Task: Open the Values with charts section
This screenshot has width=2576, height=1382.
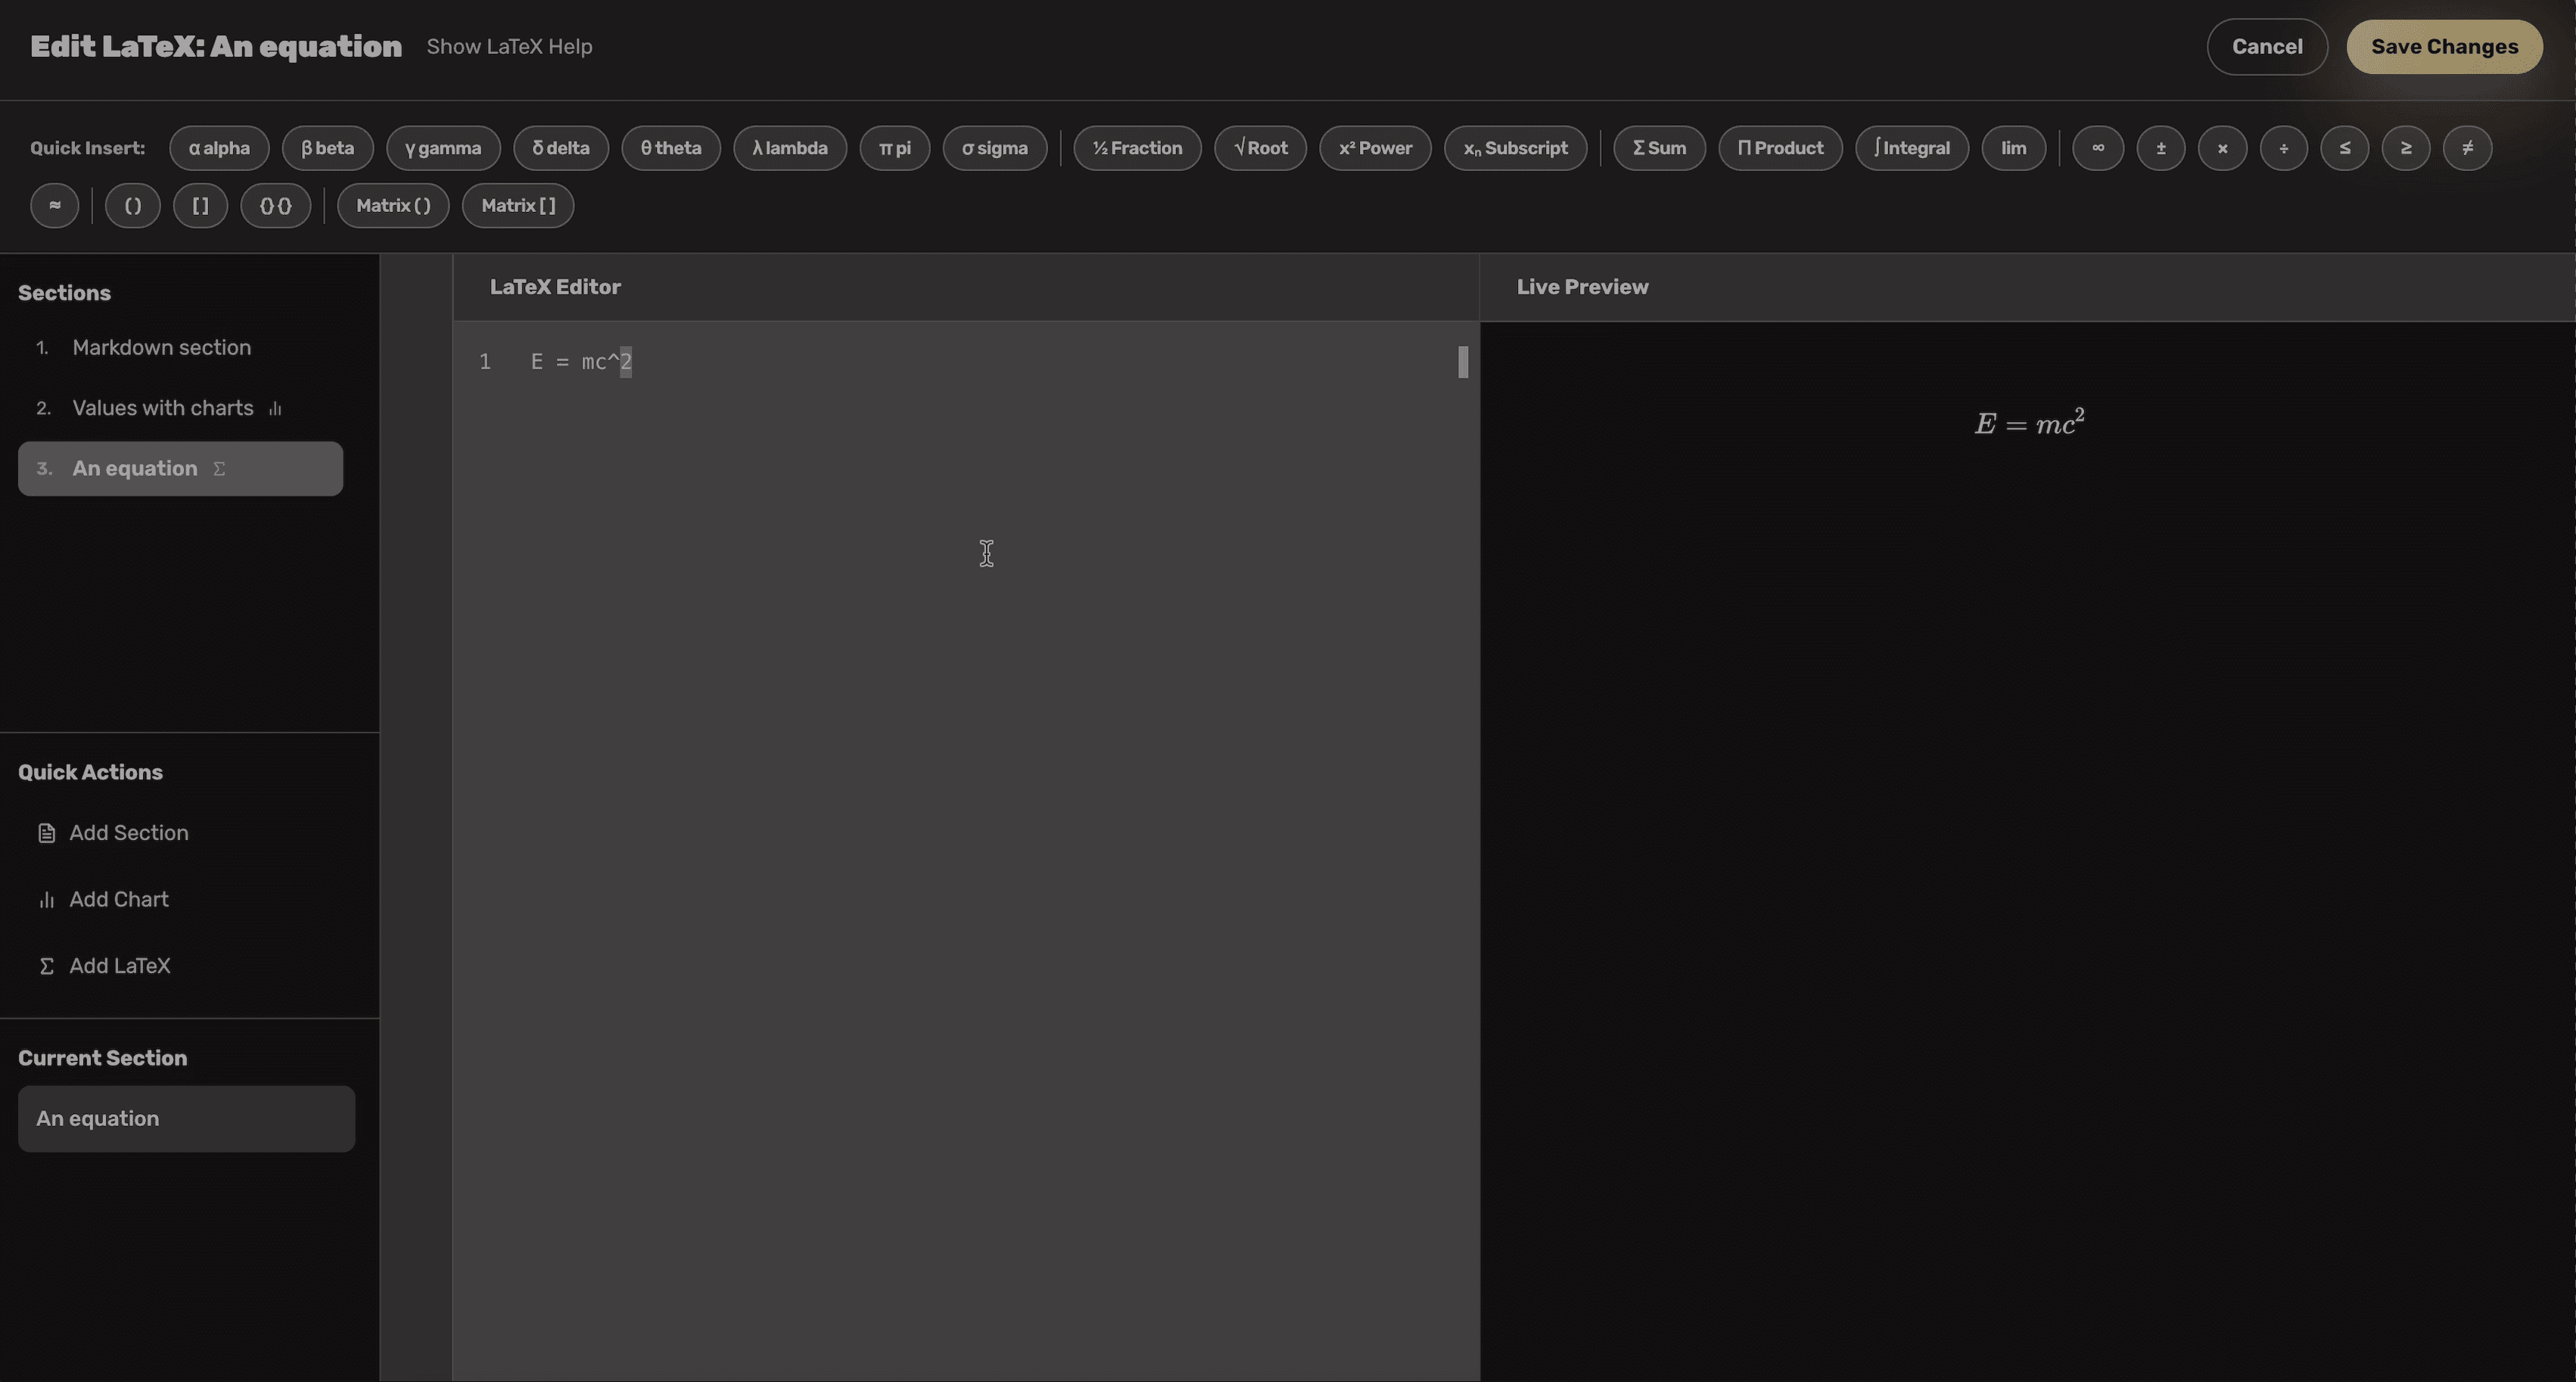Action: [x=163, y=408]
